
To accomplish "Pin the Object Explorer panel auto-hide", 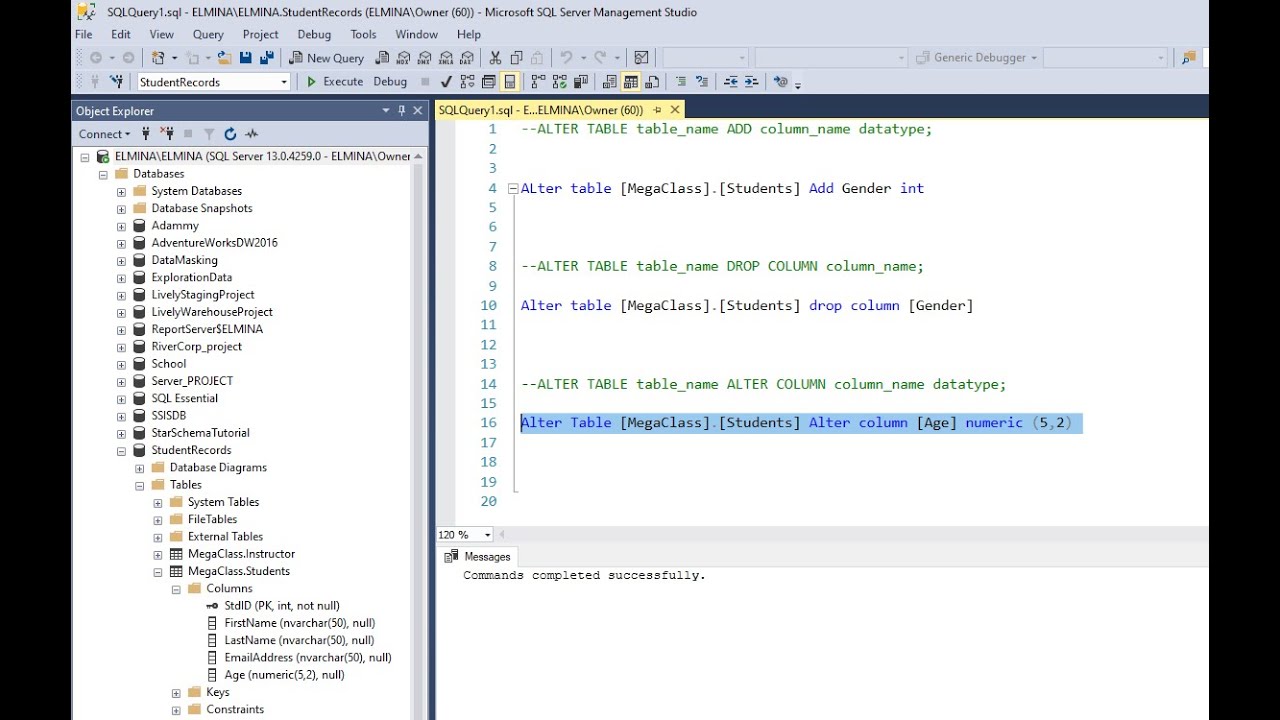I will (x=402, y=111).
